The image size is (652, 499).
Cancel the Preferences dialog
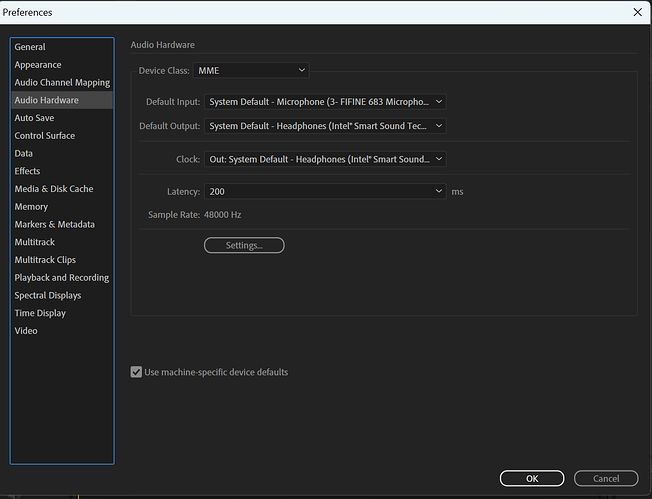click(x=606, y=479)
